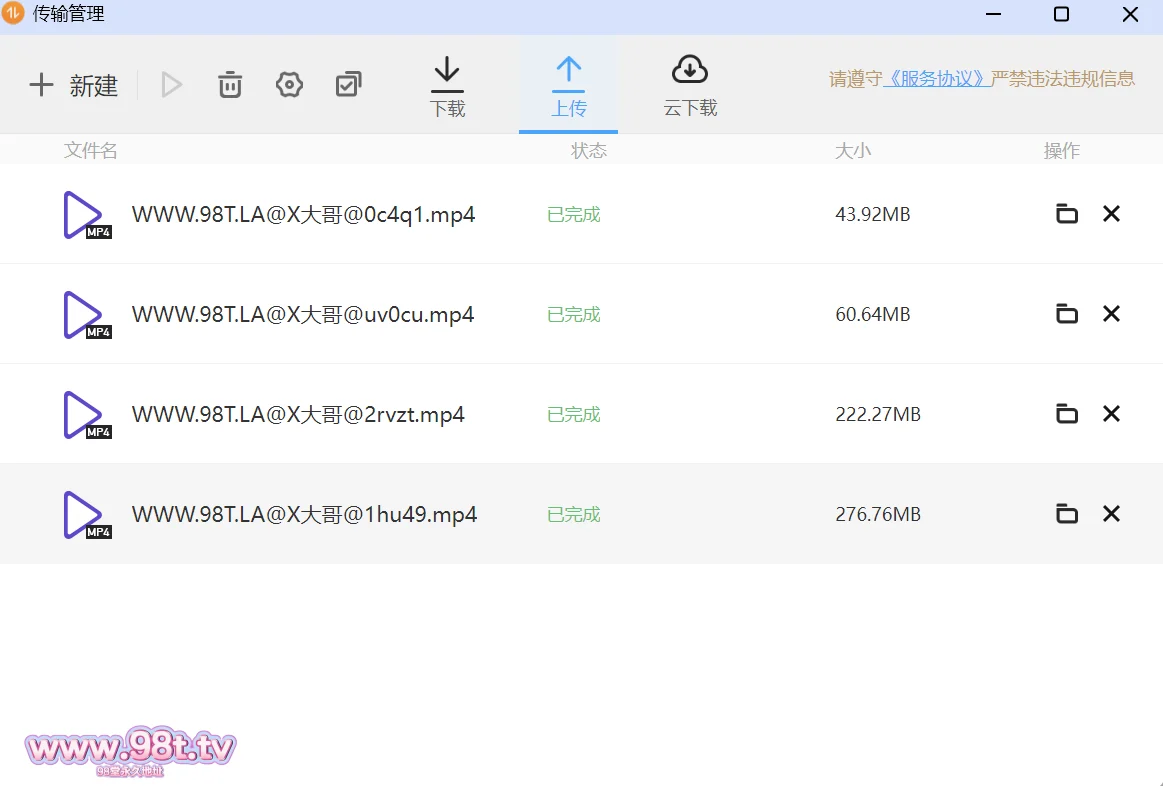Click the 新建 new task button
This screenshot has height=786, width=1163.
pos(74,86)
